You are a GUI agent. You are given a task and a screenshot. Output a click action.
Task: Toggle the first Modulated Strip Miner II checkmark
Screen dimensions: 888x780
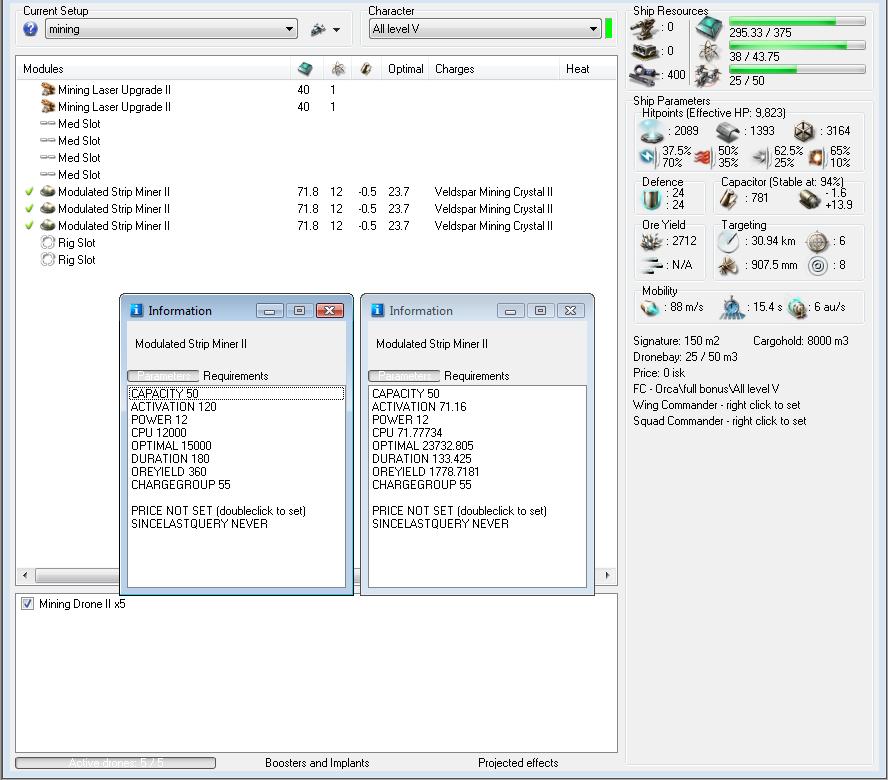click(29, 192)
